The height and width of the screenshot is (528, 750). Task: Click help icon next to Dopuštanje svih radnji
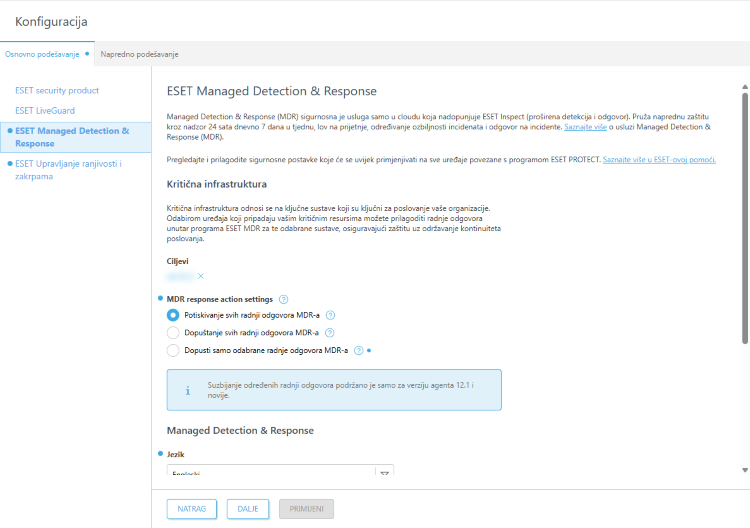(x=330, y=333)
